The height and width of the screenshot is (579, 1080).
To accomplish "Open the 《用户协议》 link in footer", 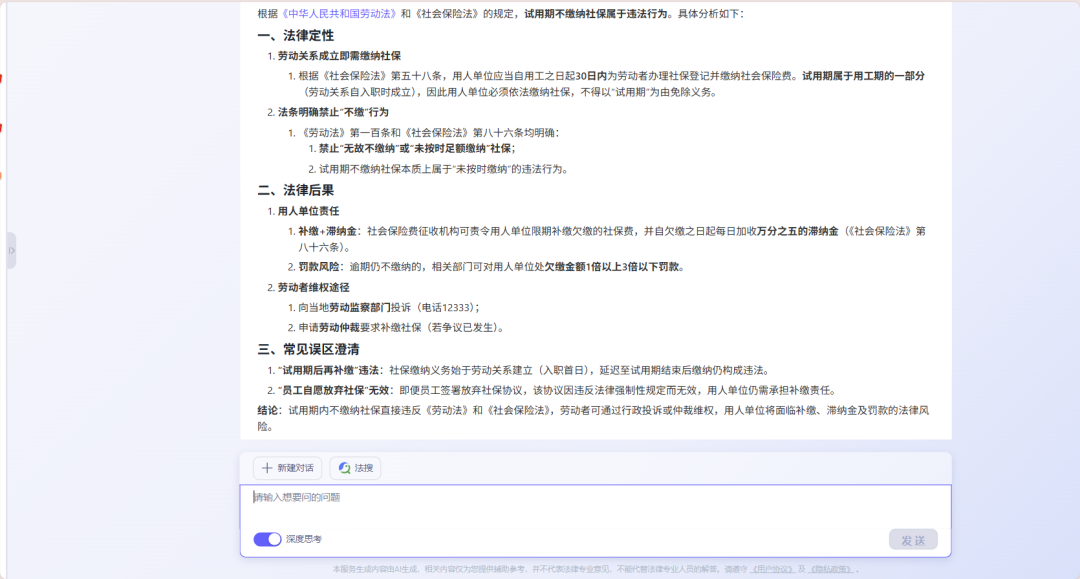I will point(772,569).
